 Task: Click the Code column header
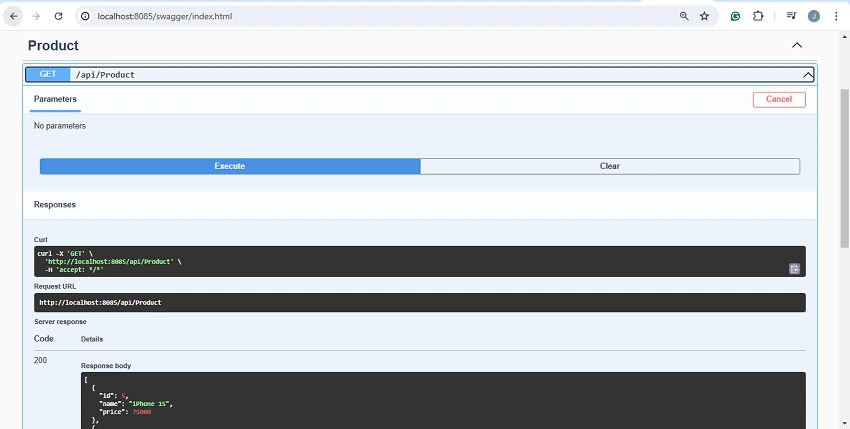pos(43,339)
